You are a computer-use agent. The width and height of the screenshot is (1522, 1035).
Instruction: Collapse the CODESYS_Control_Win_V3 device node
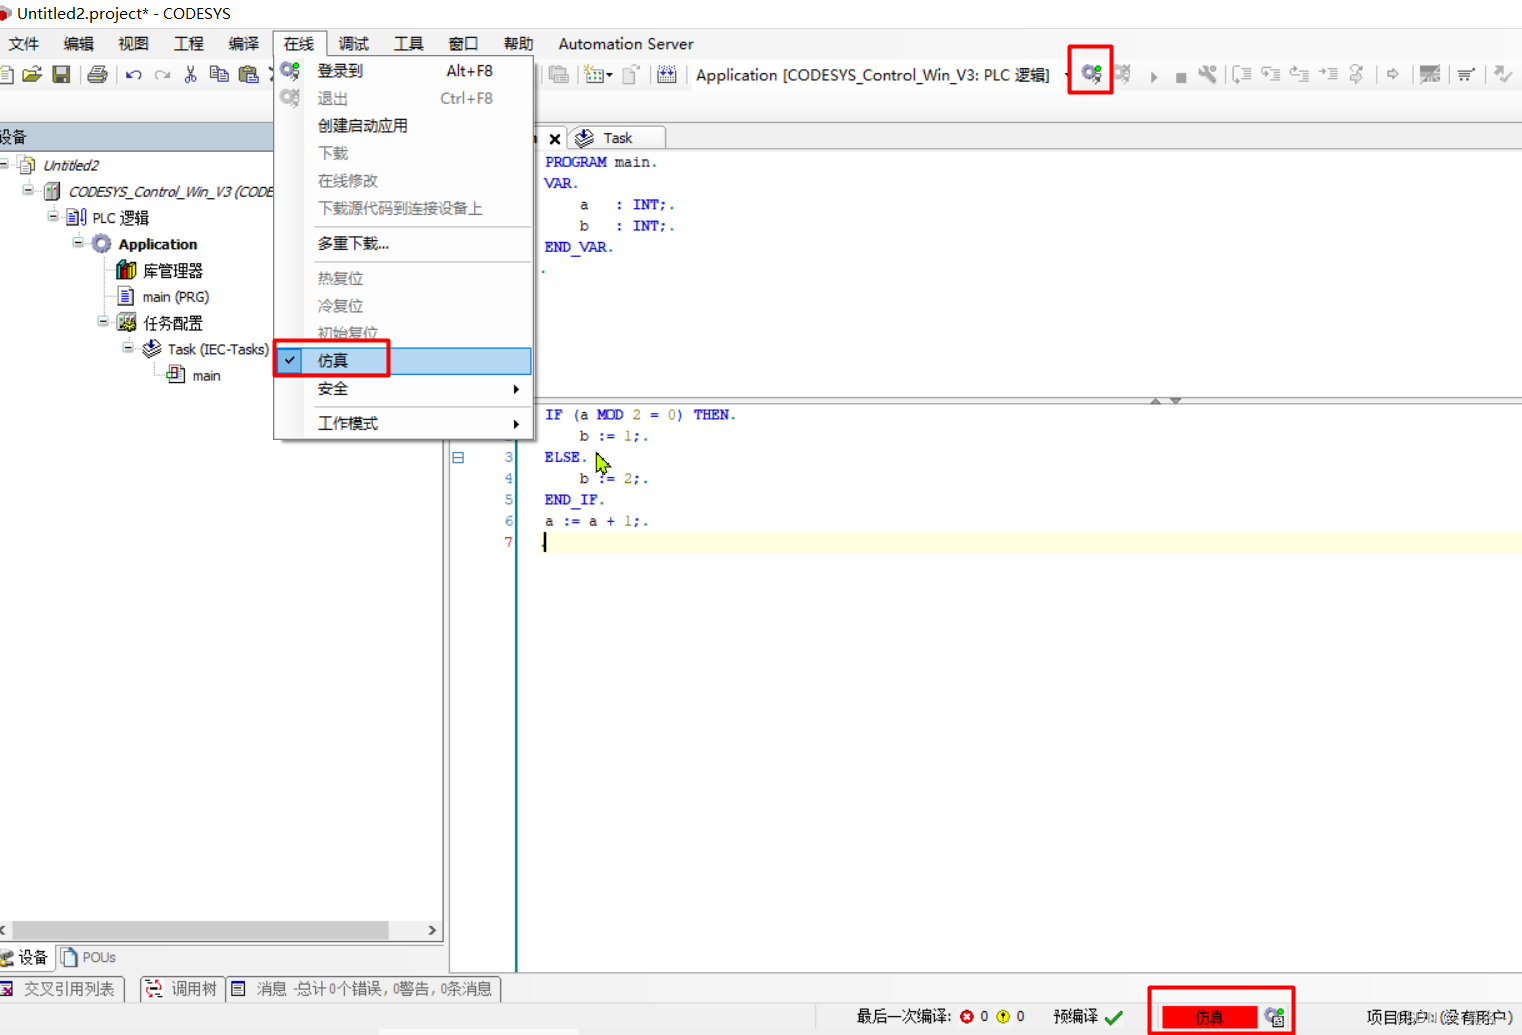tap(28, 190)
